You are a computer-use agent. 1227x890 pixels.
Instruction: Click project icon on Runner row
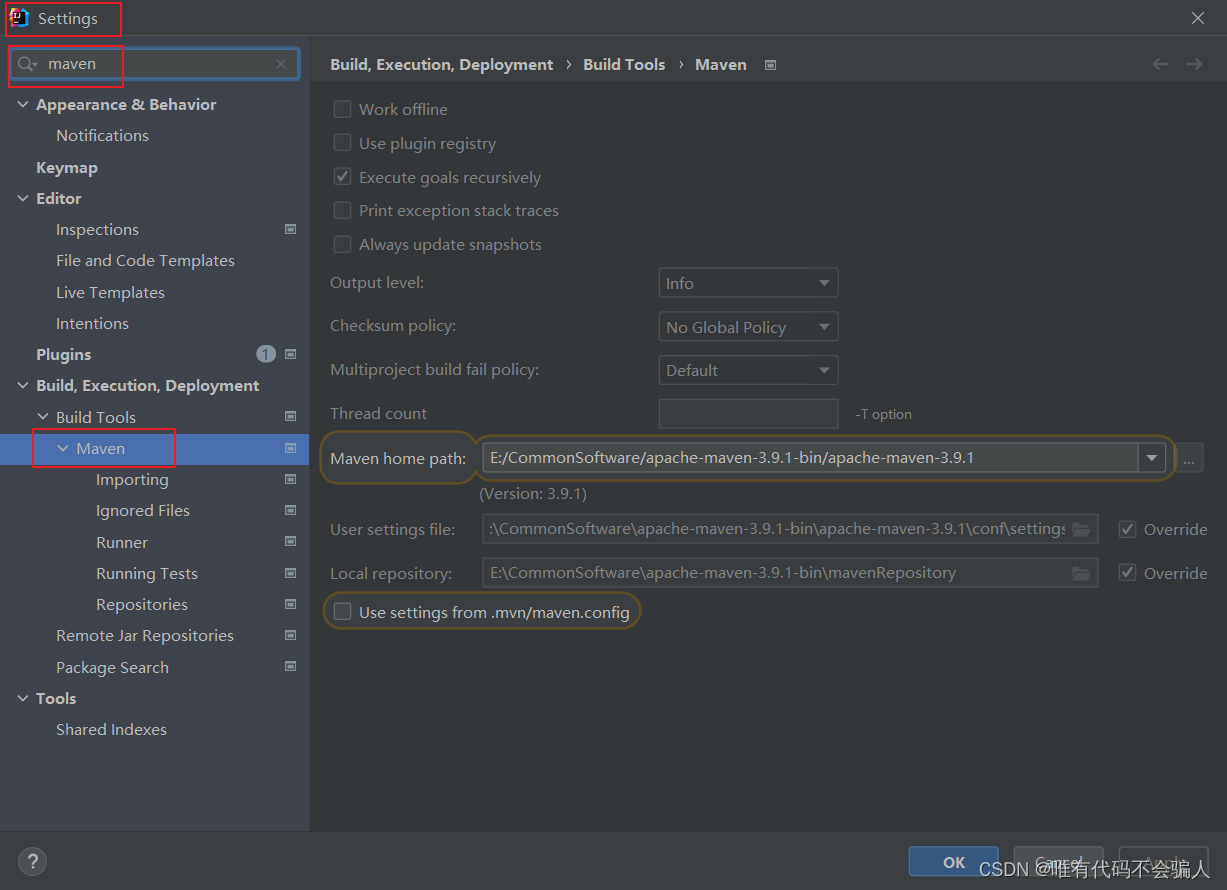click(290, 542)
